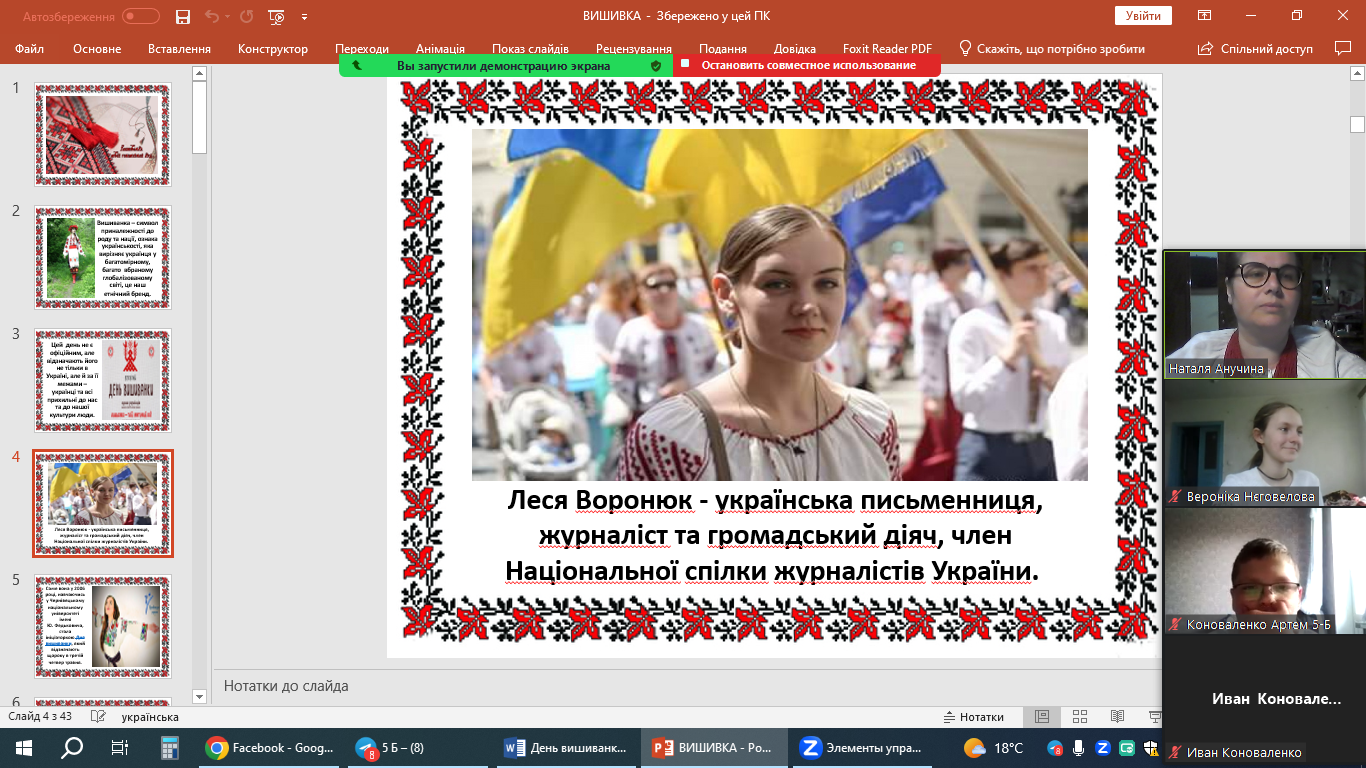Image resolution: width=1366 pixels, height=768 pixels.
Task: Click the Zoom tray icon
Action: [1103, 748]
